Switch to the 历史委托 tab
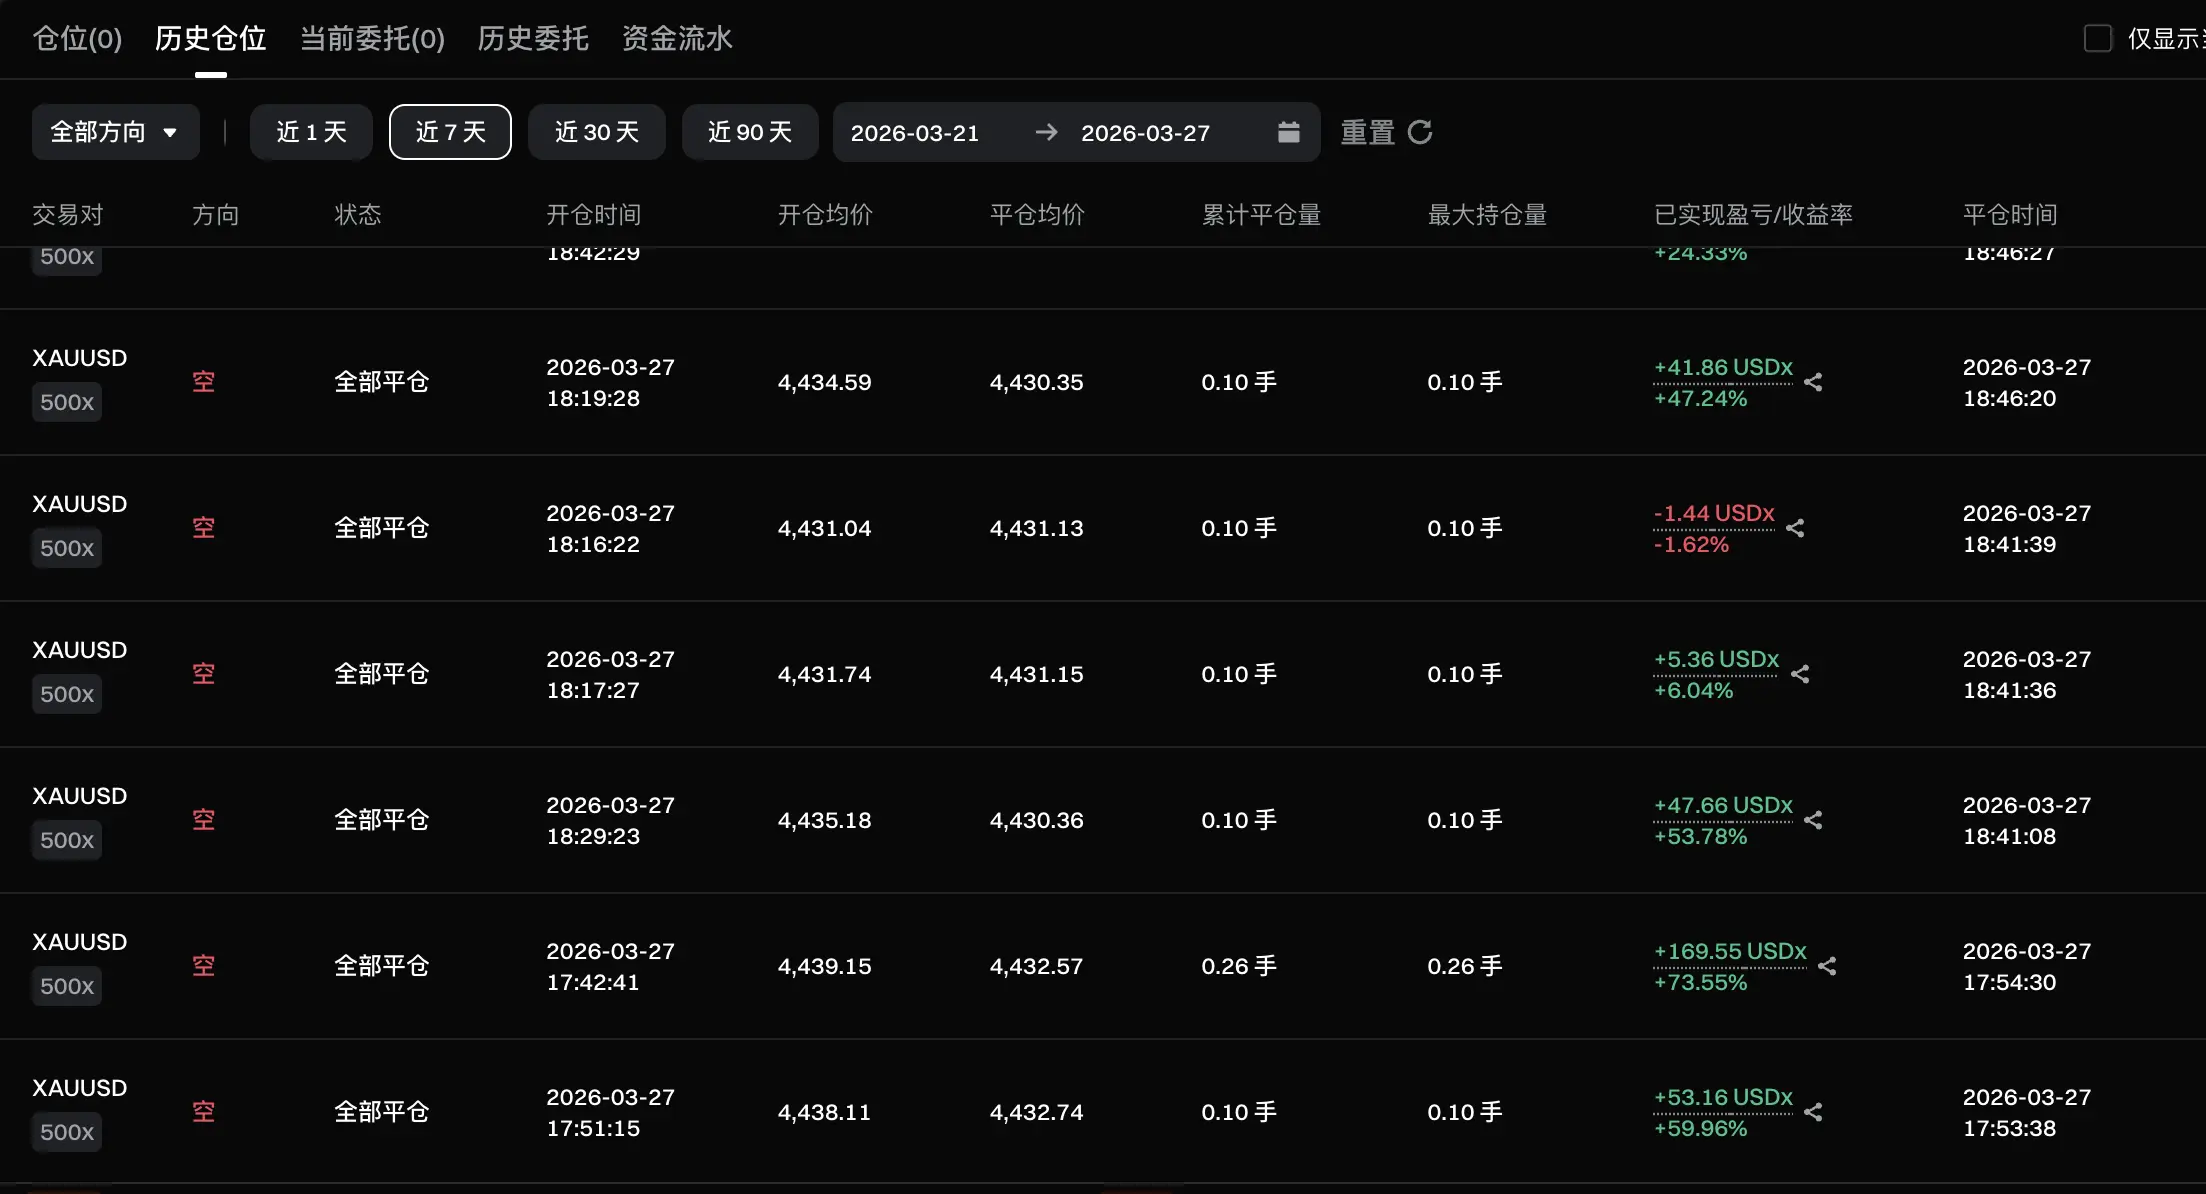Screen dimensions: 2206x1194 [532, 38]
